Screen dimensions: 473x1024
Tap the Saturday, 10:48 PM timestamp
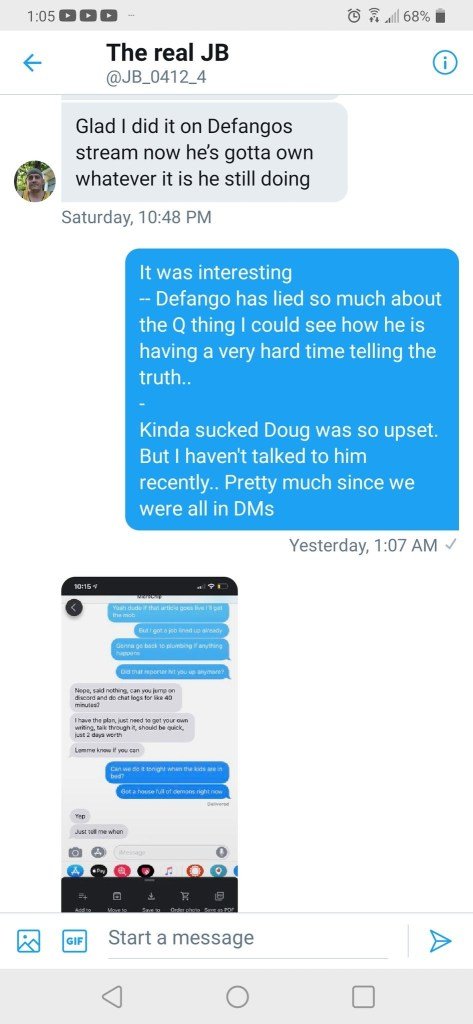click(136, 217)
